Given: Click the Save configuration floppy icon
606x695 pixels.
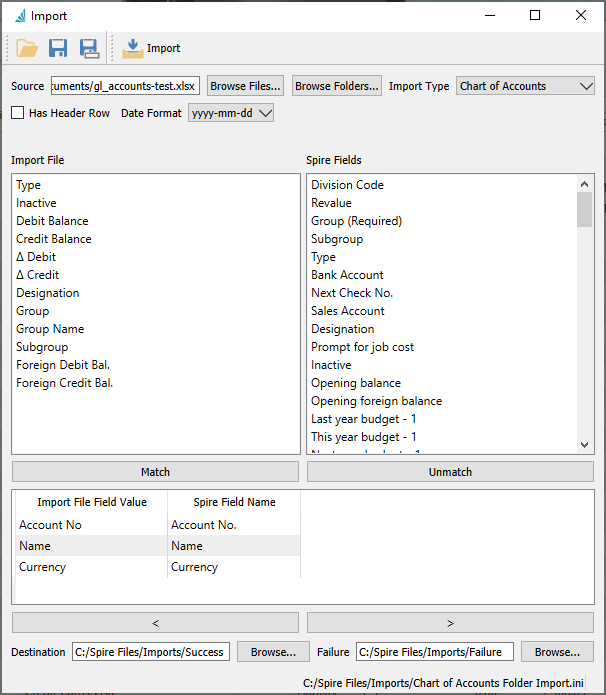Looking at the screenshot, I should 58,48.
